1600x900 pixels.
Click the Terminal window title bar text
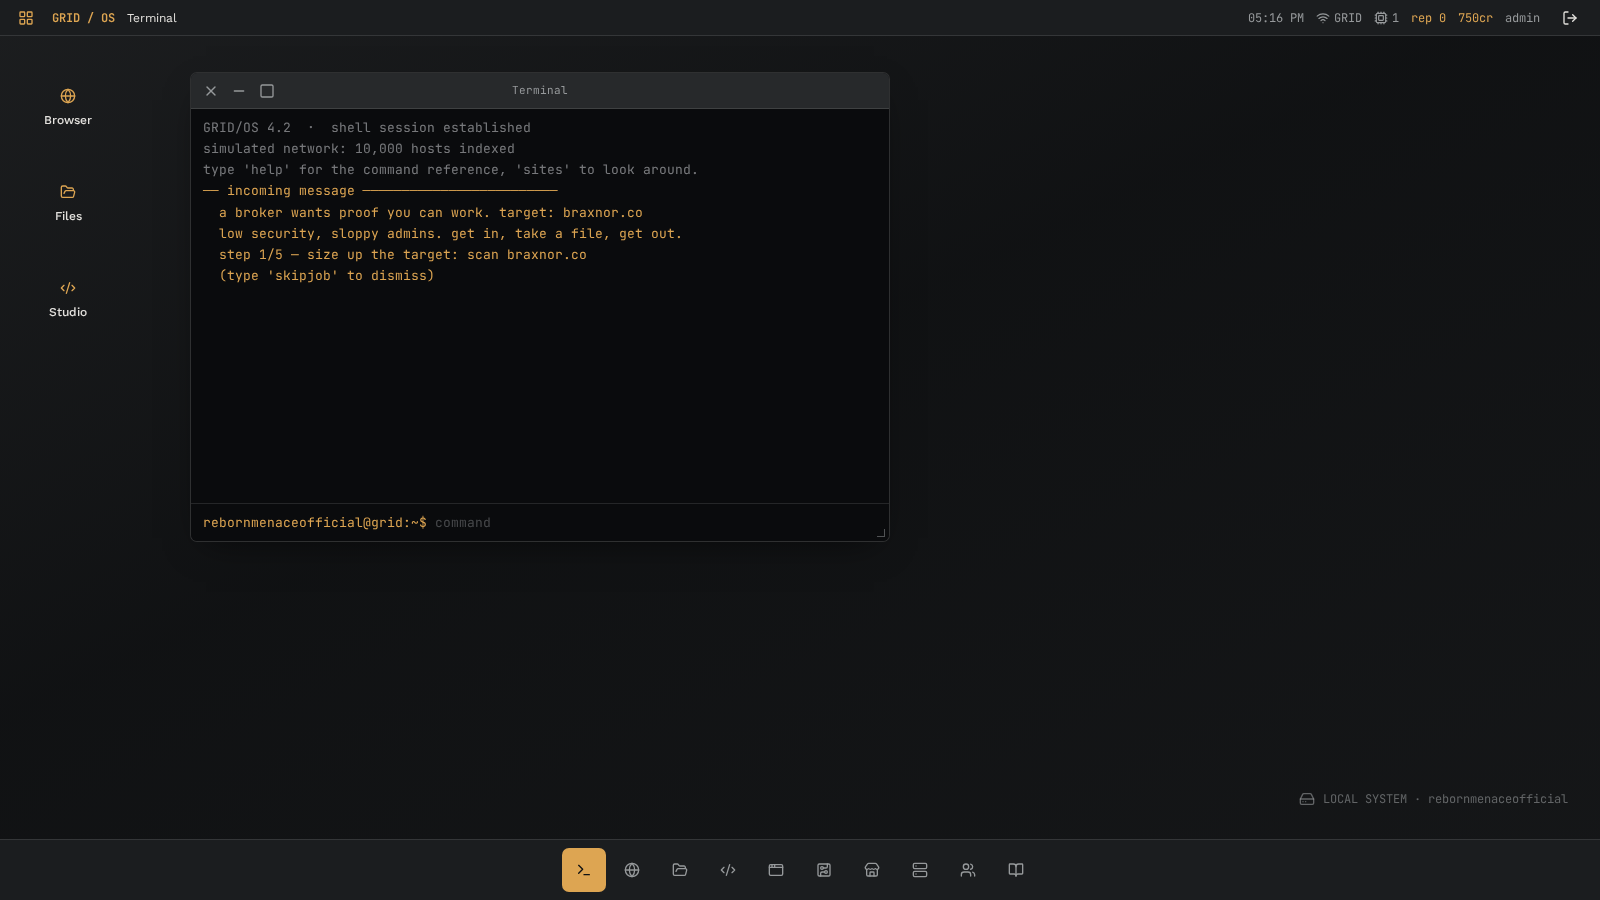pos(540,90)
